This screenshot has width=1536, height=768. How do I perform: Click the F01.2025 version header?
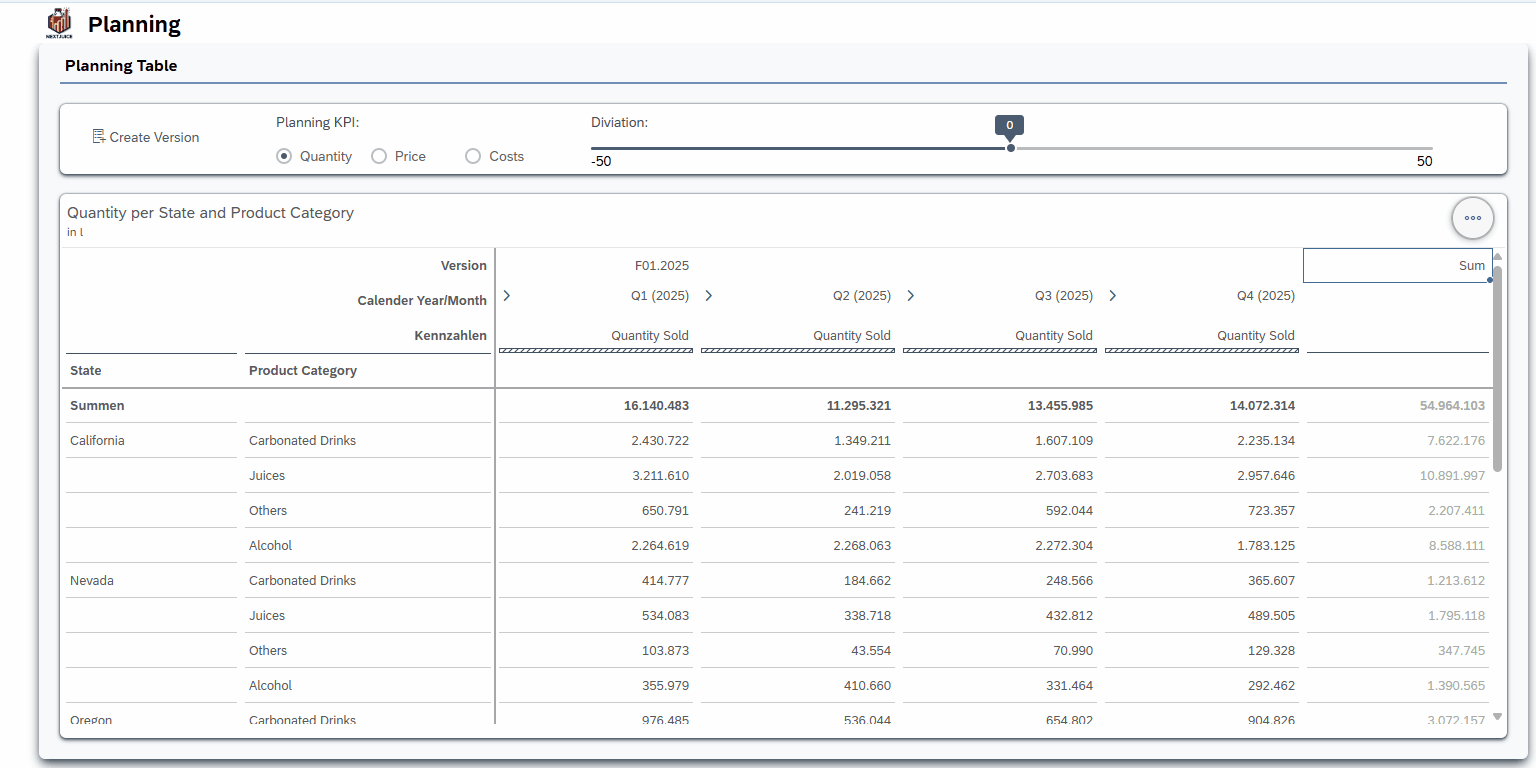(661, 266)
